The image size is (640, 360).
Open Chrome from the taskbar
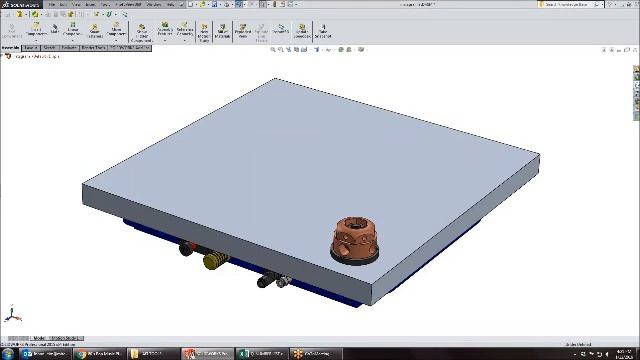pyautogui.click(x=99, y=353)
